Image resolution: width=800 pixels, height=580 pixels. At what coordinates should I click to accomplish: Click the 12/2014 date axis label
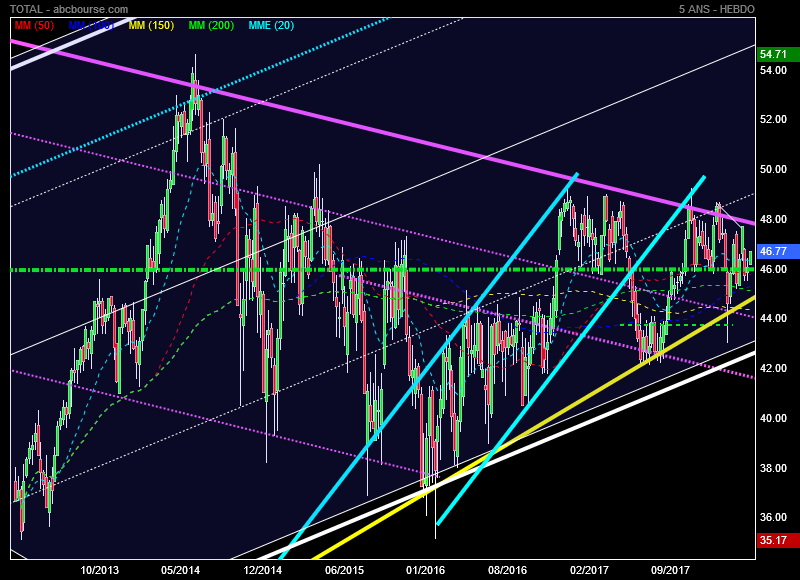click(262, 570)
